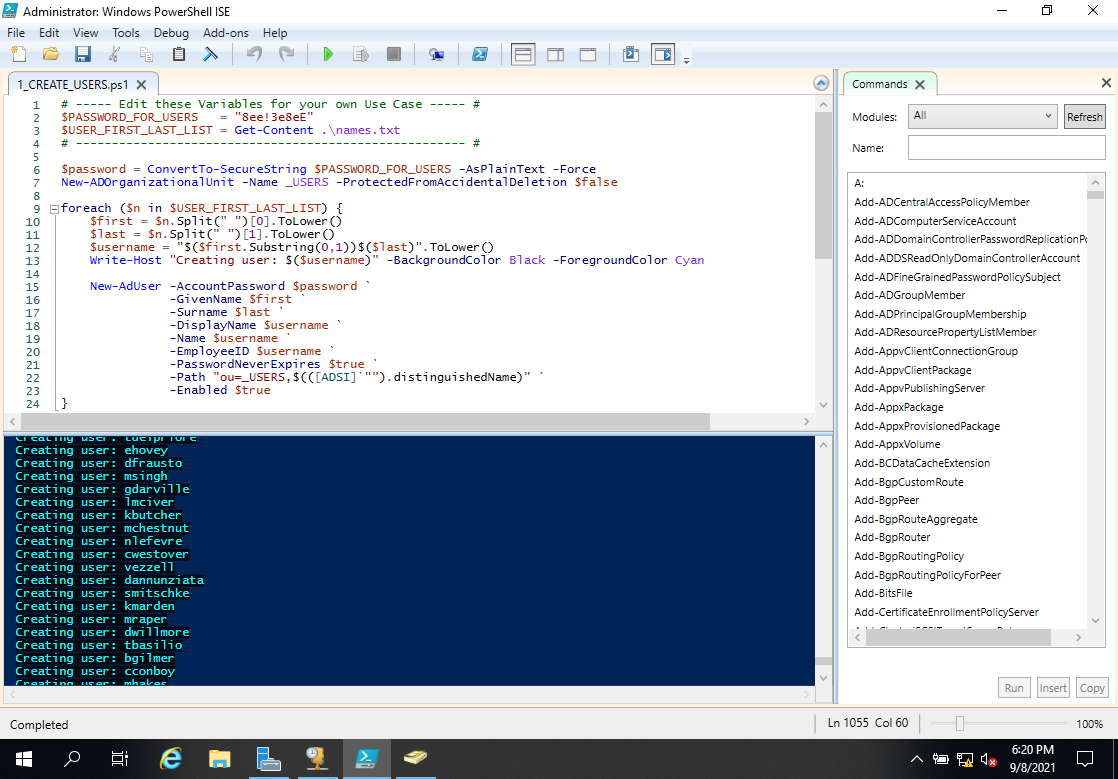Open Server Manager from the taskbar

(x=268, y=759)
